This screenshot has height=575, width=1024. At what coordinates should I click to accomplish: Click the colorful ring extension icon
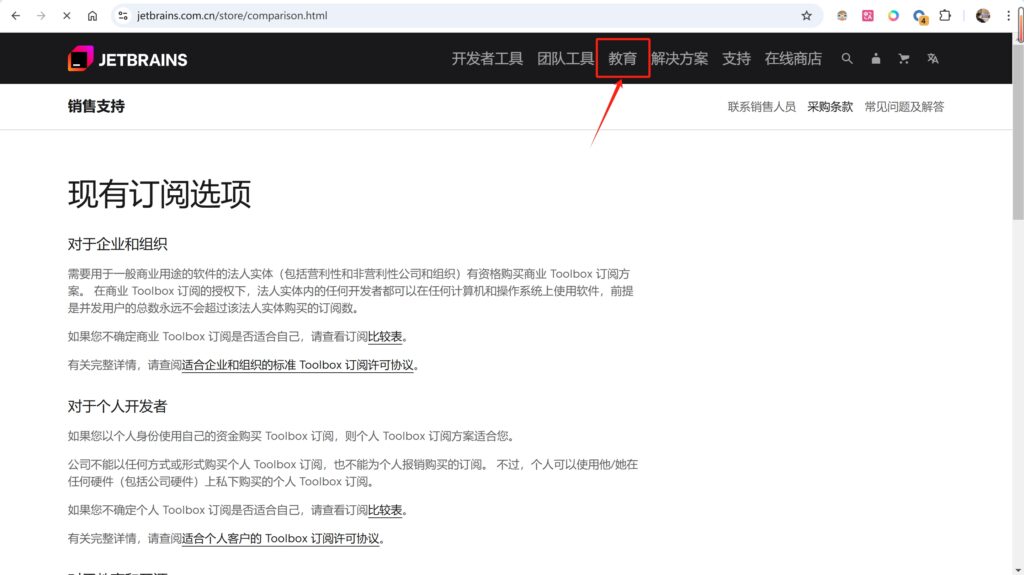pos(893,16)
